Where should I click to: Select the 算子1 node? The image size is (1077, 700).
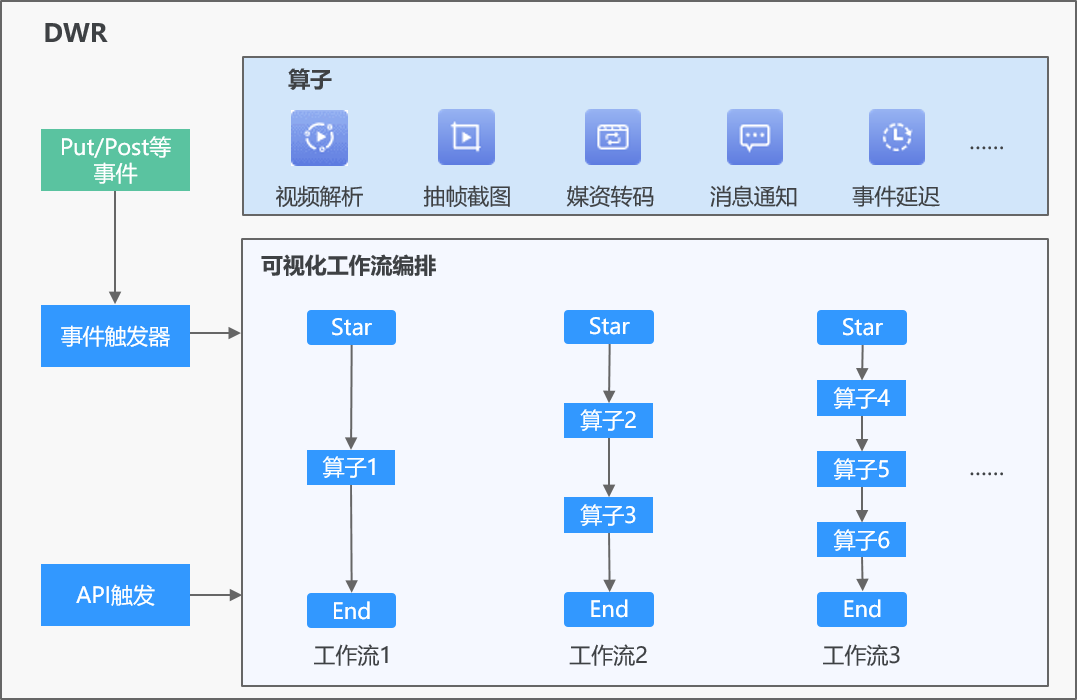tap(351, 468)
